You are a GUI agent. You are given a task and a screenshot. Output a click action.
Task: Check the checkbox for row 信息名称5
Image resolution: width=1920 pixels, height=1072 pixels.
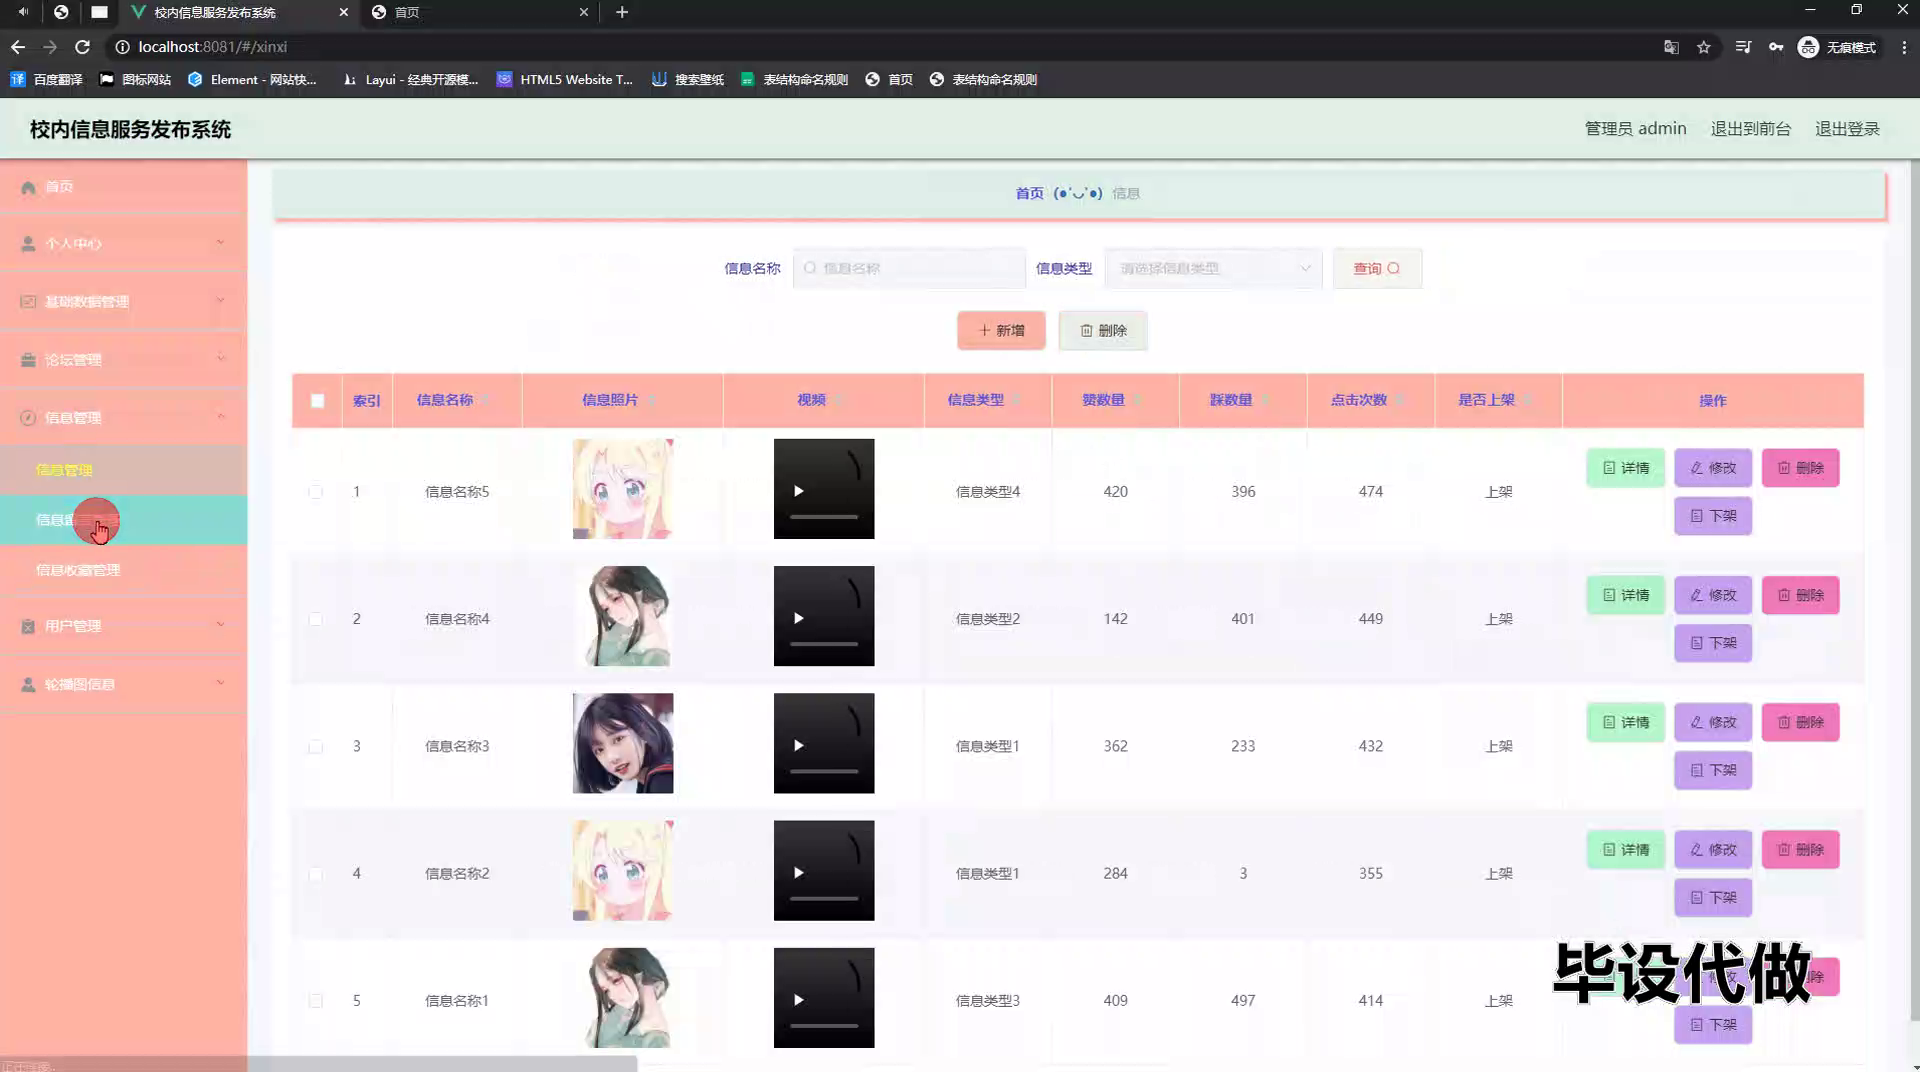point(316,492)
